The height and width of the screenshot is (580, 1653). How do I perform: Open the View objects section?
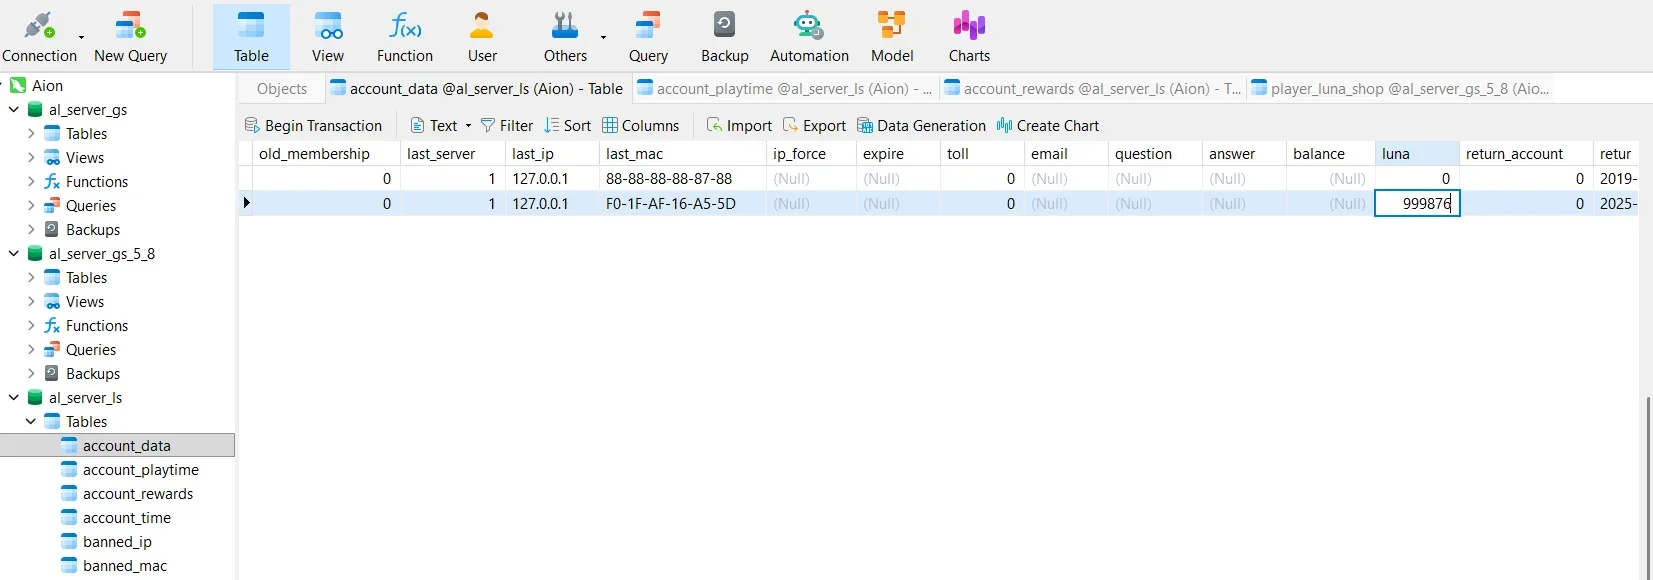[x=328, y=37]
